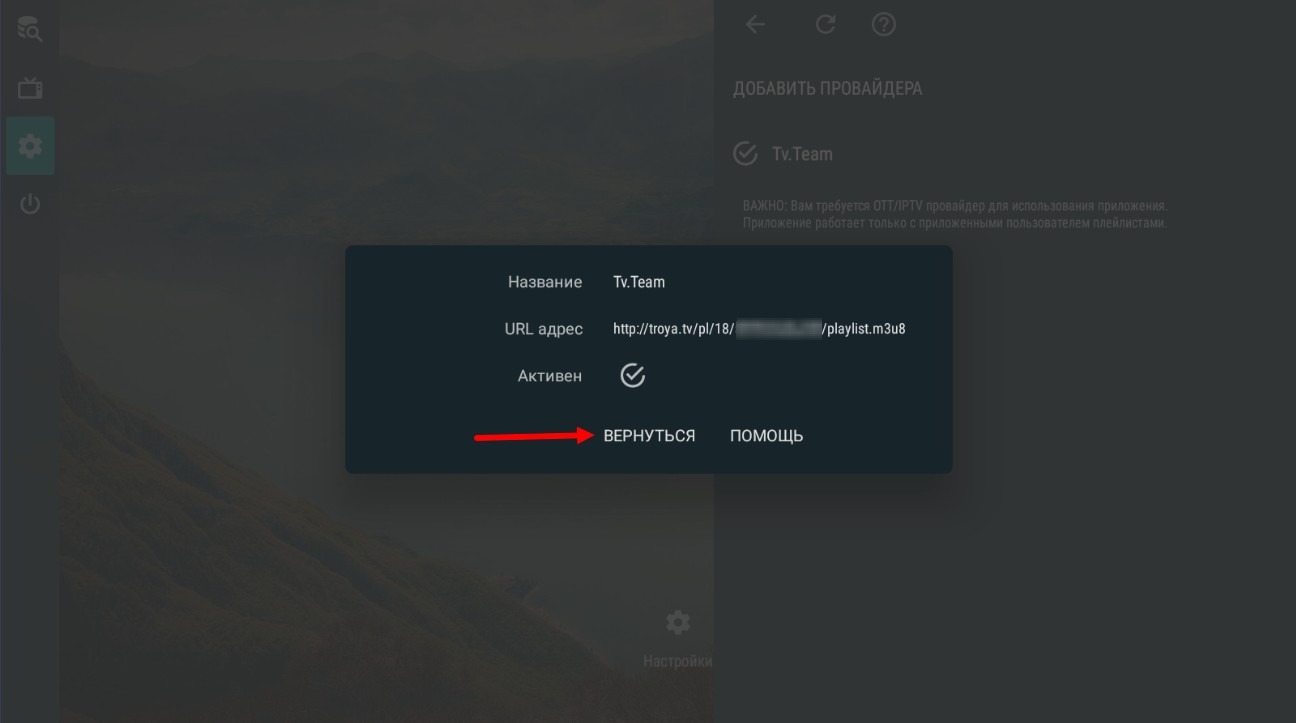Image resolution: width=1296 pixels, height=723 pixels.
Task: Click the Активен label in the dialog
Action: tap(549, 376)
